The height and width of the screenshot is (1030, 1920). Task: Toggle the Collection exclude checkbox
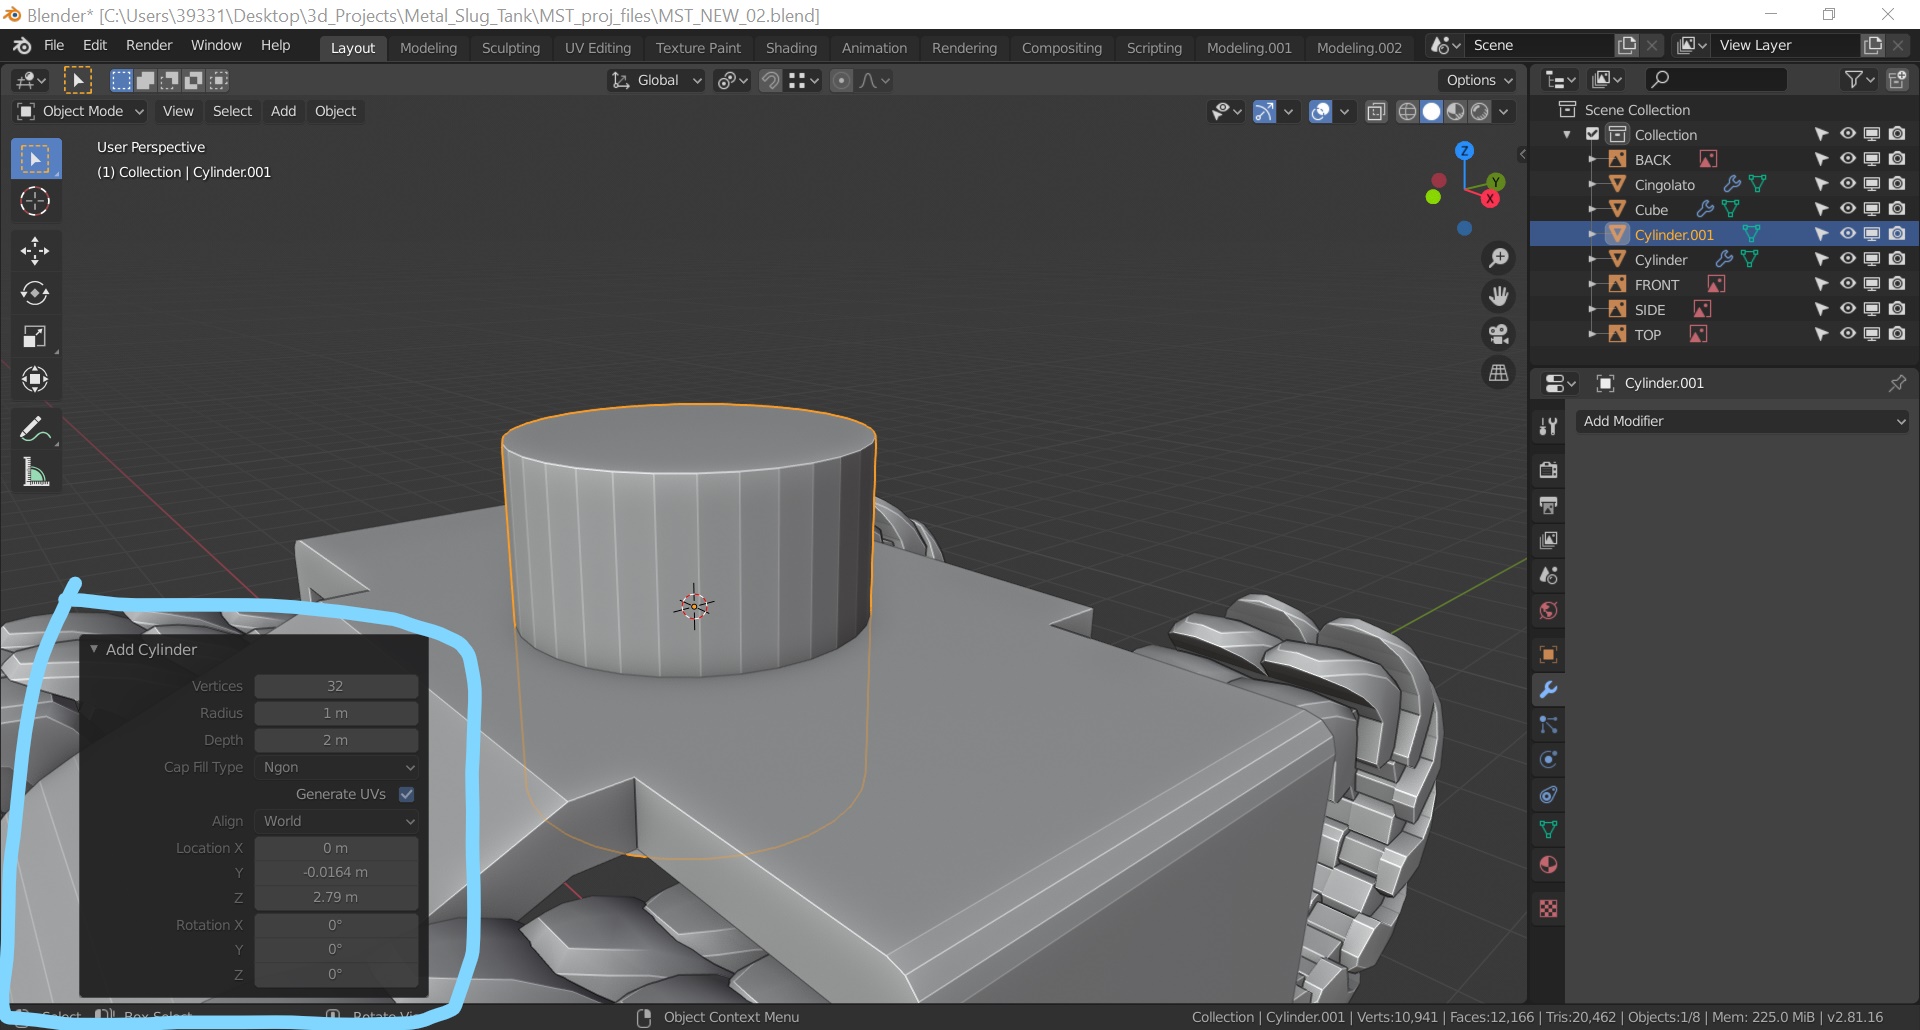click(x=1593, y=134)
